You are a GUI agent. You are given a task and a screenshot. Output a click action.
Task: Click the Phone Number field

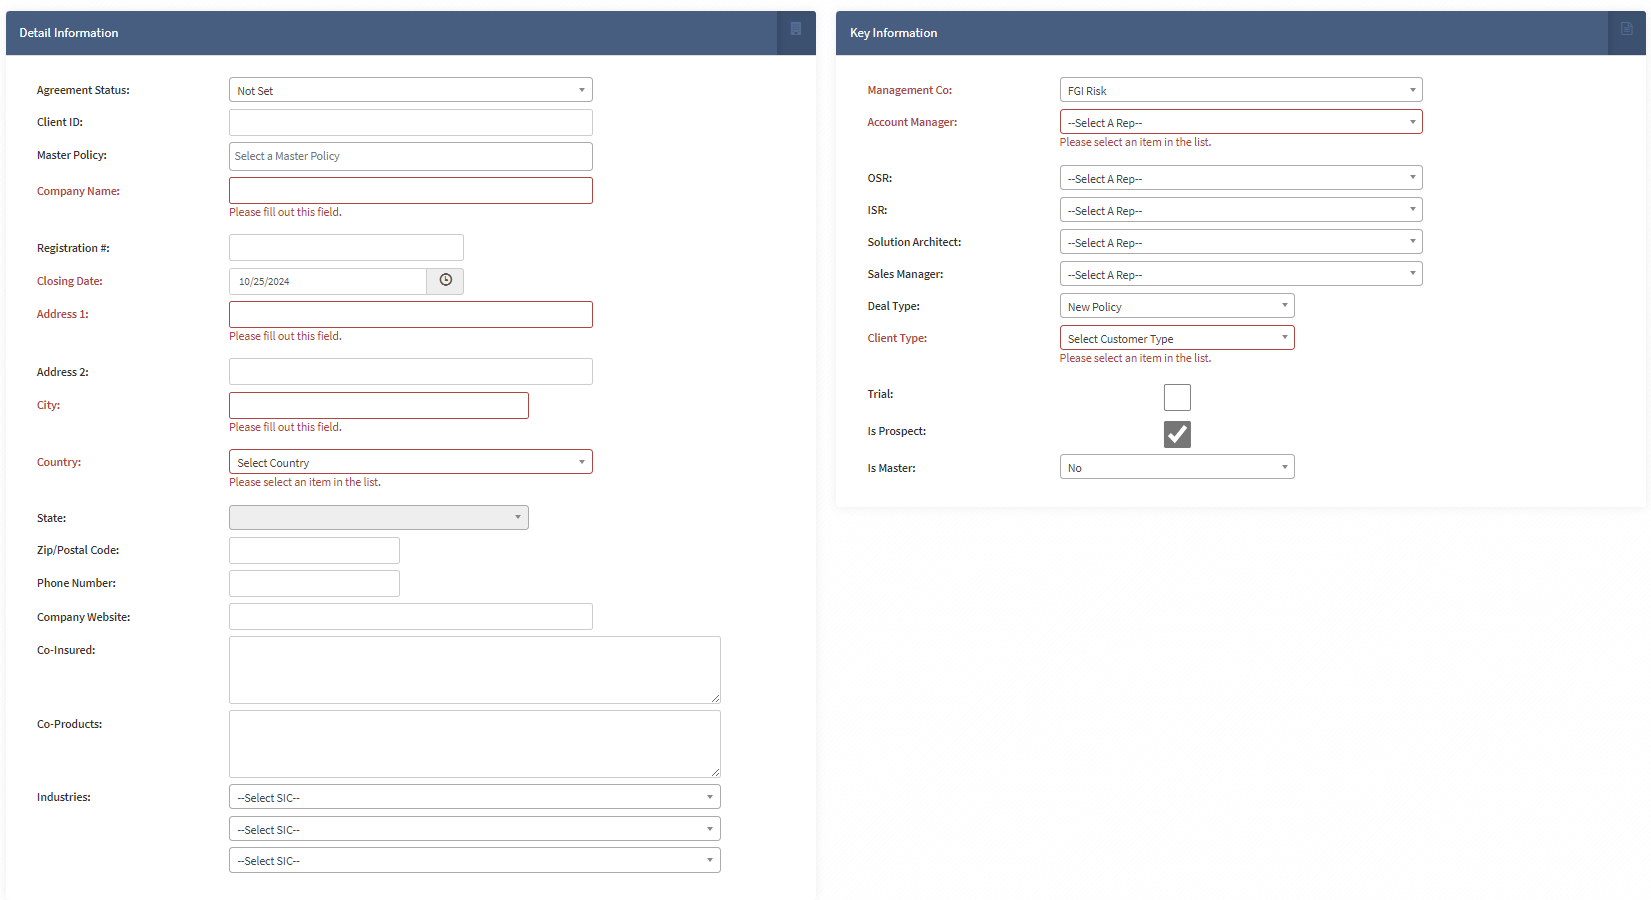pyautogui.click(x=314, y=583)
